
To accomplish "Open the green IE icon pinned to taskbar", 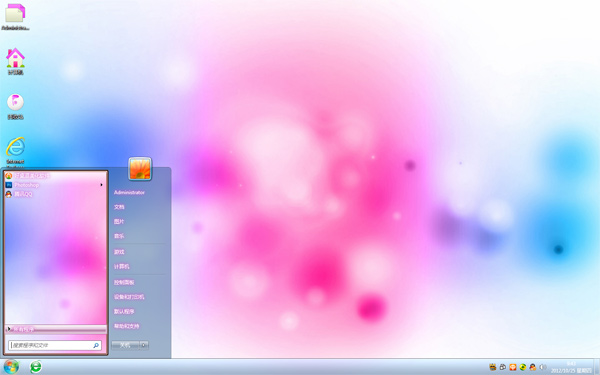I will (36, 367).
